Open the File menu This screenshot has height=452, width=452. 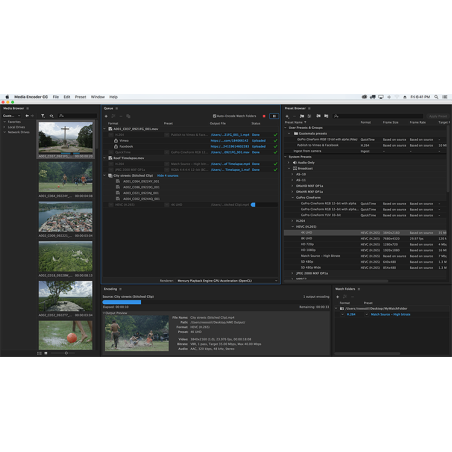56,97
